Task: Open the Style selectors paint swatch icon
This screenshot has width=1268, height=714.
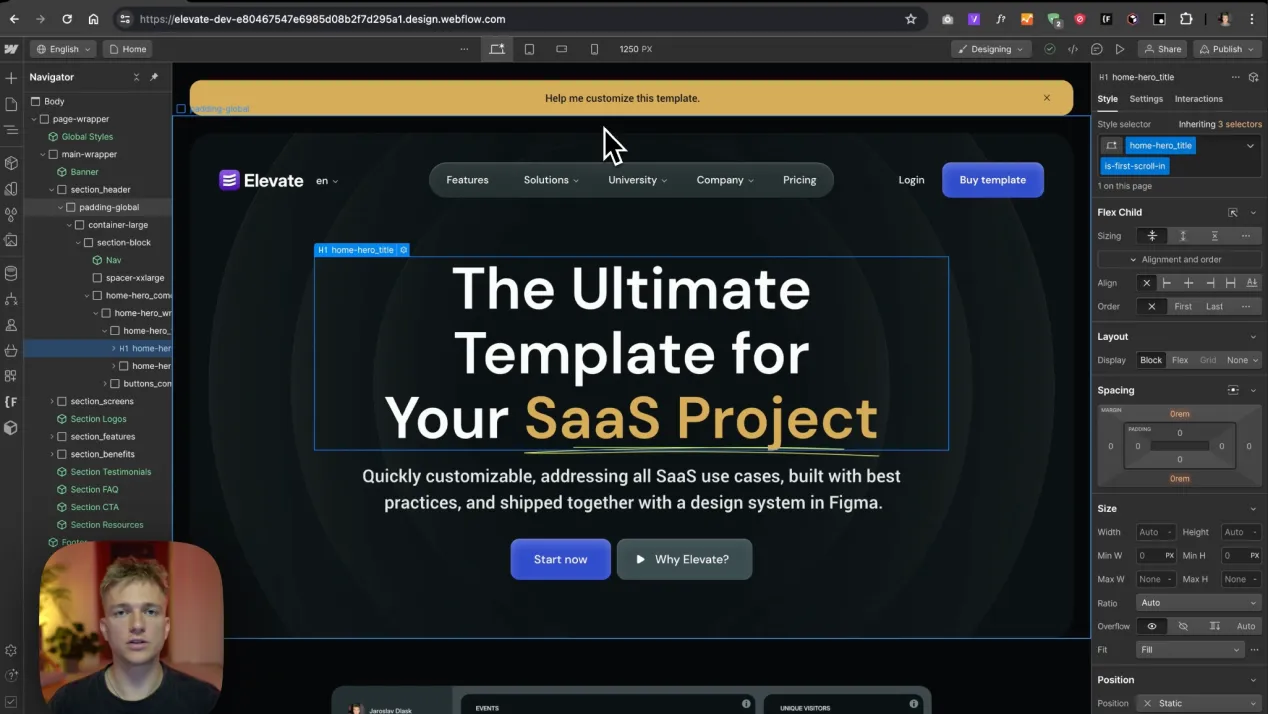Action: coord(11,188)
